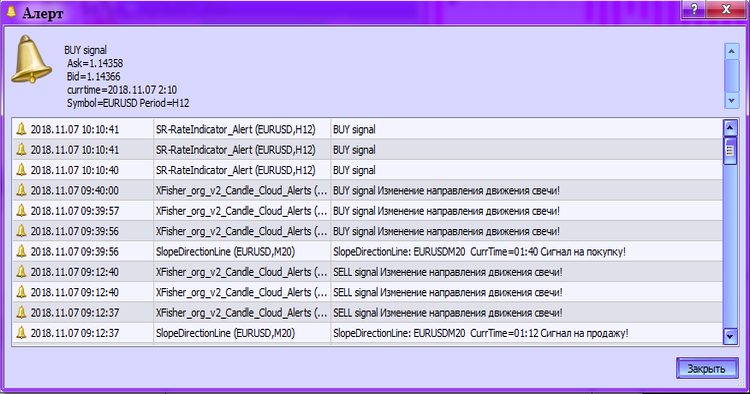Click the bell icon of the 09:39:56 XFisher row

point(21,230)
